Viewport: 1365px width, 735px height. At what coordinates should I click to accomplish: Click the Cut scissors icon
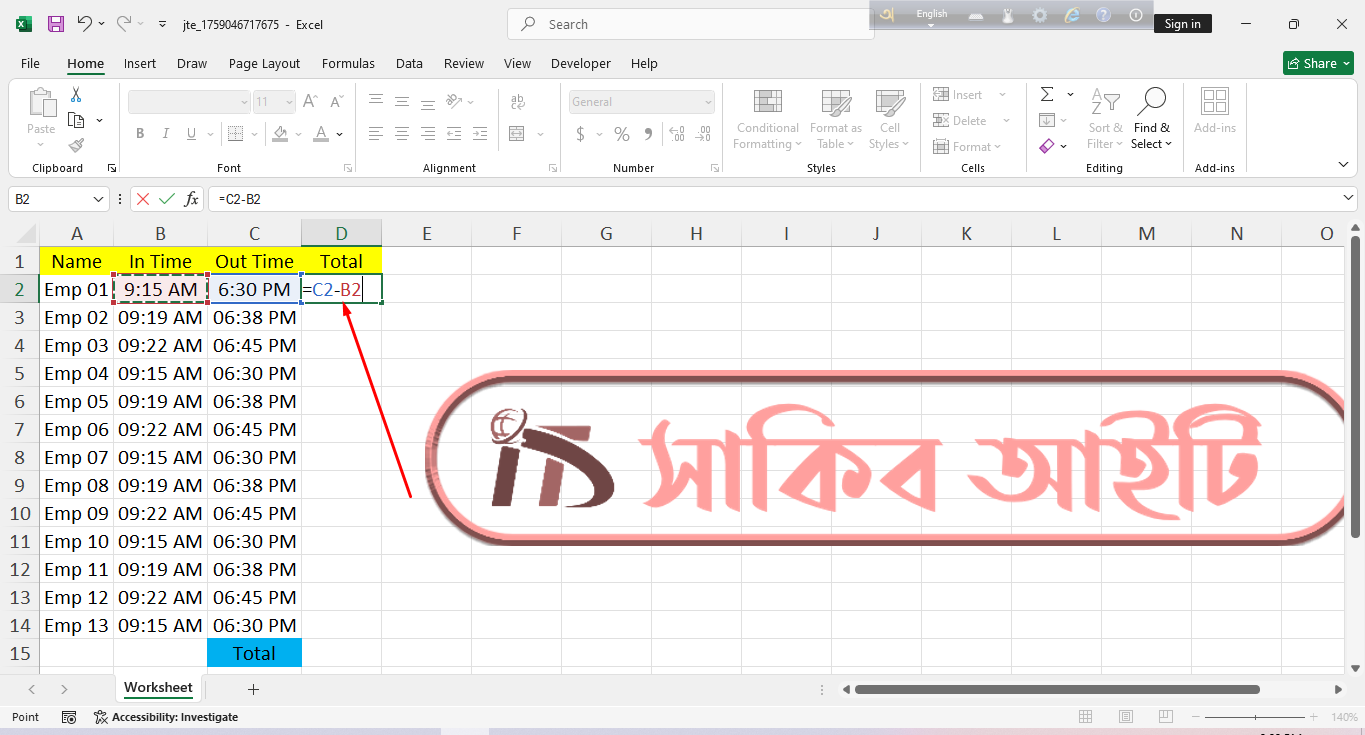coord(76,95)
